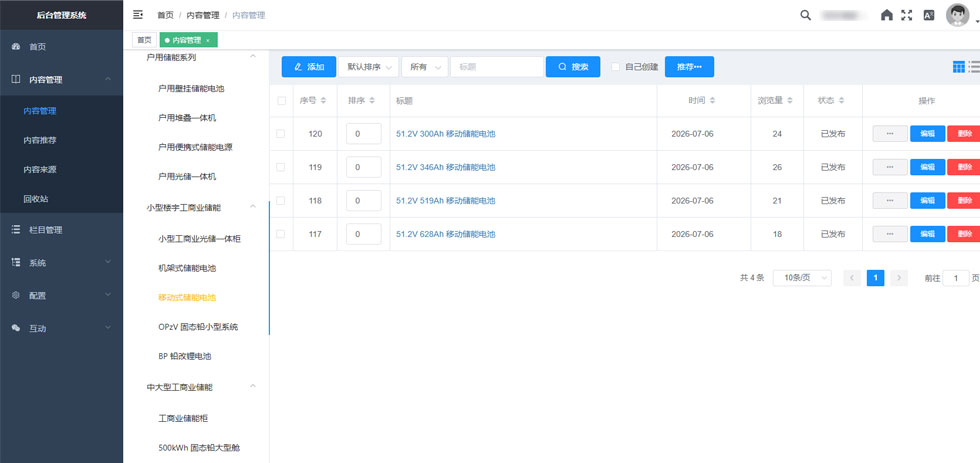Switch to list view icon
The width and height of the screenshot is (980, 463).
pos(974,67)
